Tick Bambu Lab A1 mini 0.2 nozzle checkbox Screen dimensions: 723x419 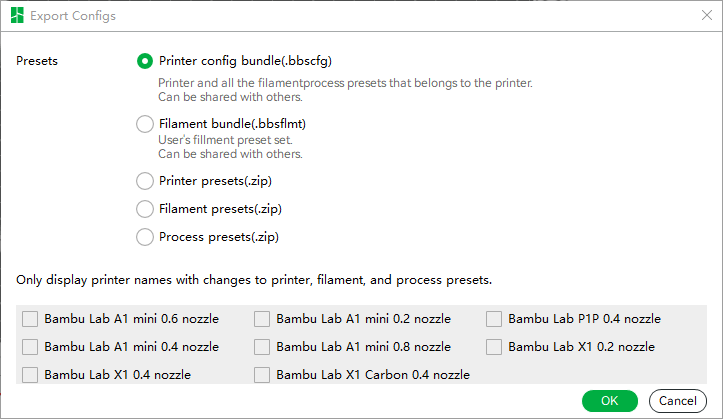(x=262, y=319)
